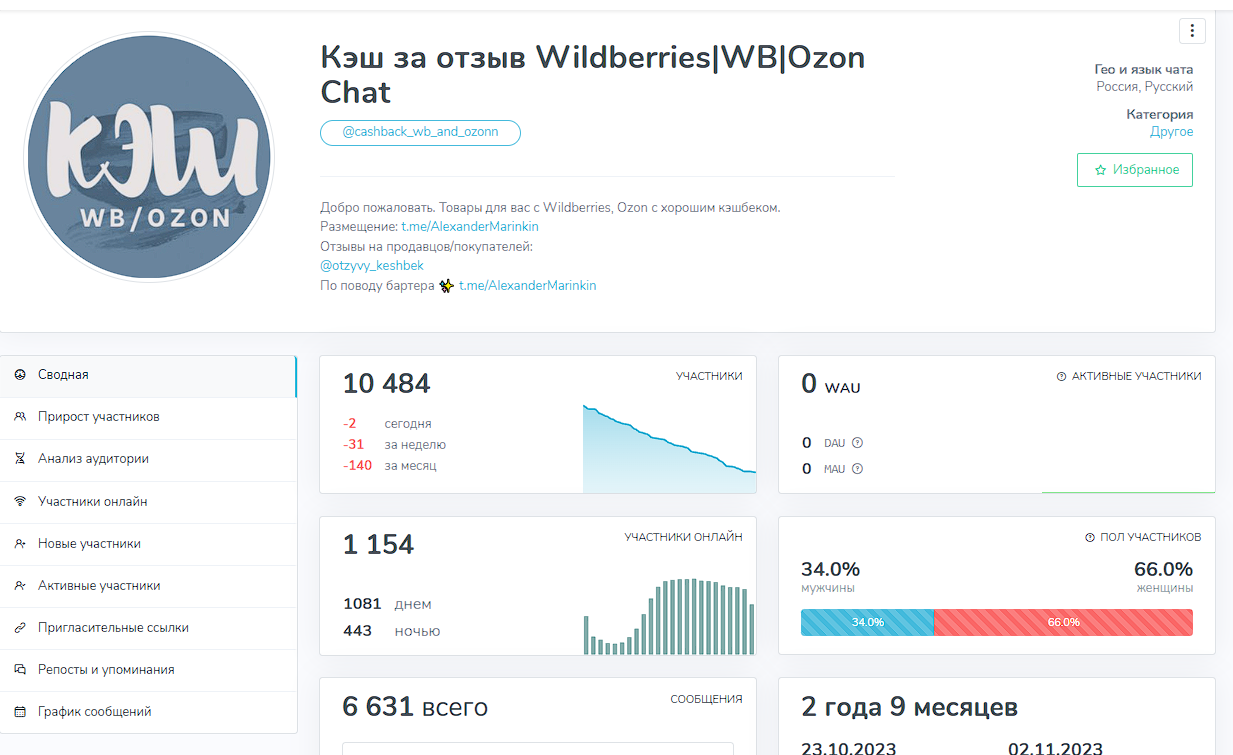Click the Новые участники user icon

[19, 544]
